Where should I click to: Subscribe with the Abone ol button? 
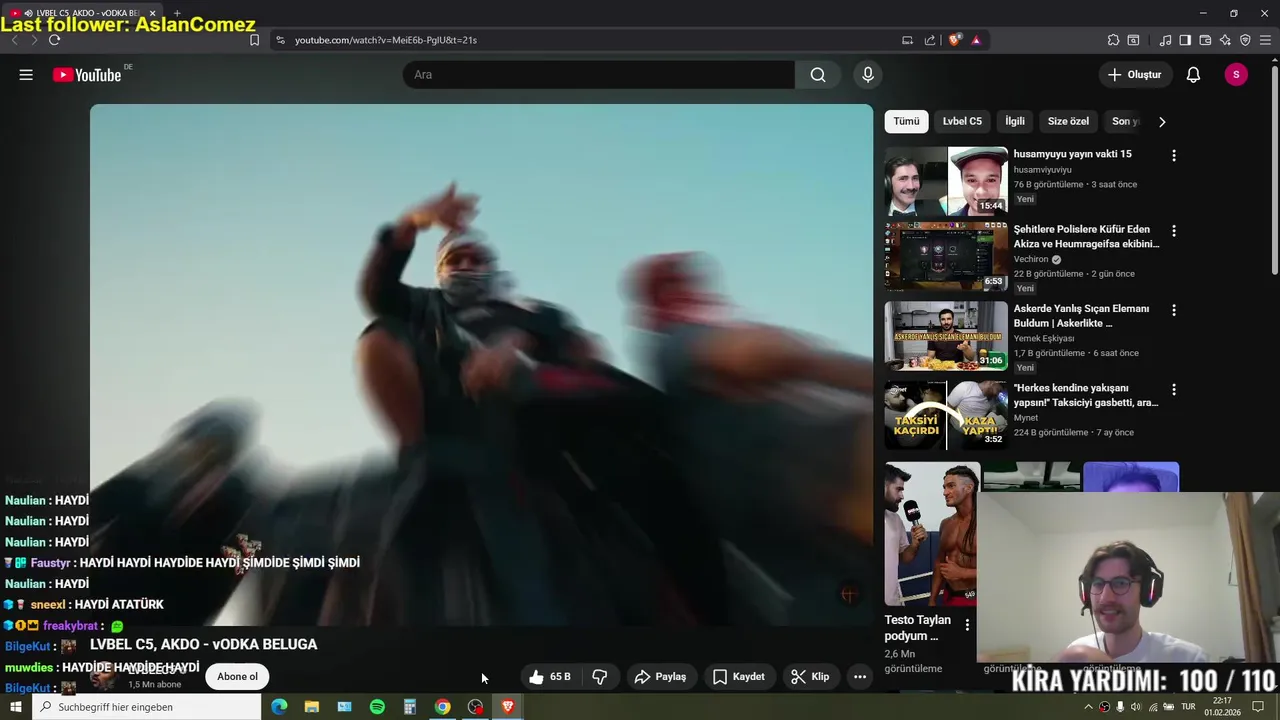click(x=237, y=677)
